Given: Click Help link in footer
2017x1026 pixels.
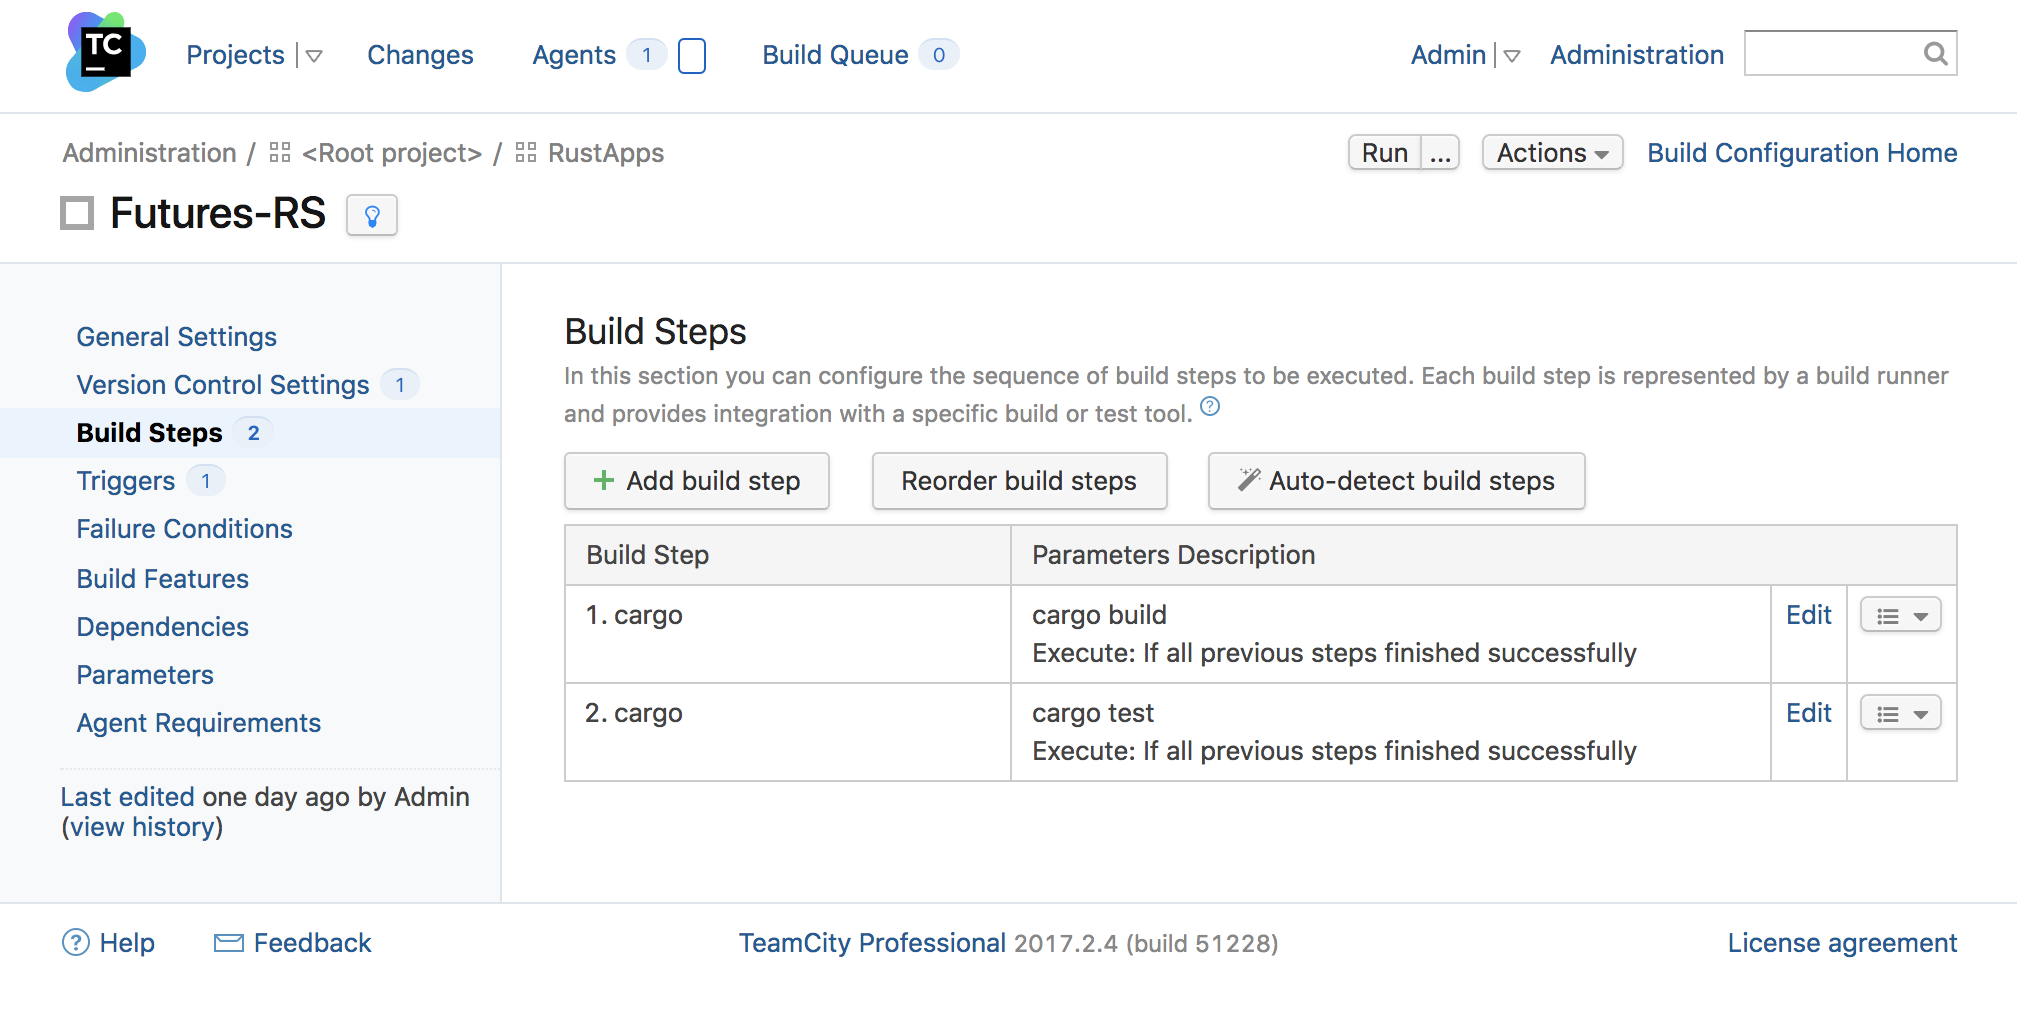Looking at the screenshot, I should click(127, 943).
